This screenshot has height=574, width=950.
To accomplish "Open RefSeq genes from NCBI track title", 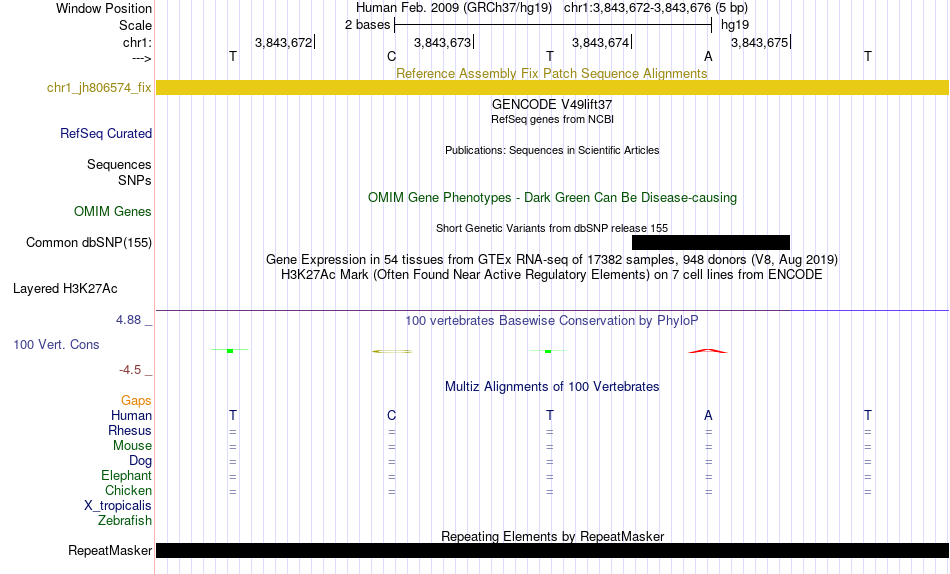I will click(552, 119).
